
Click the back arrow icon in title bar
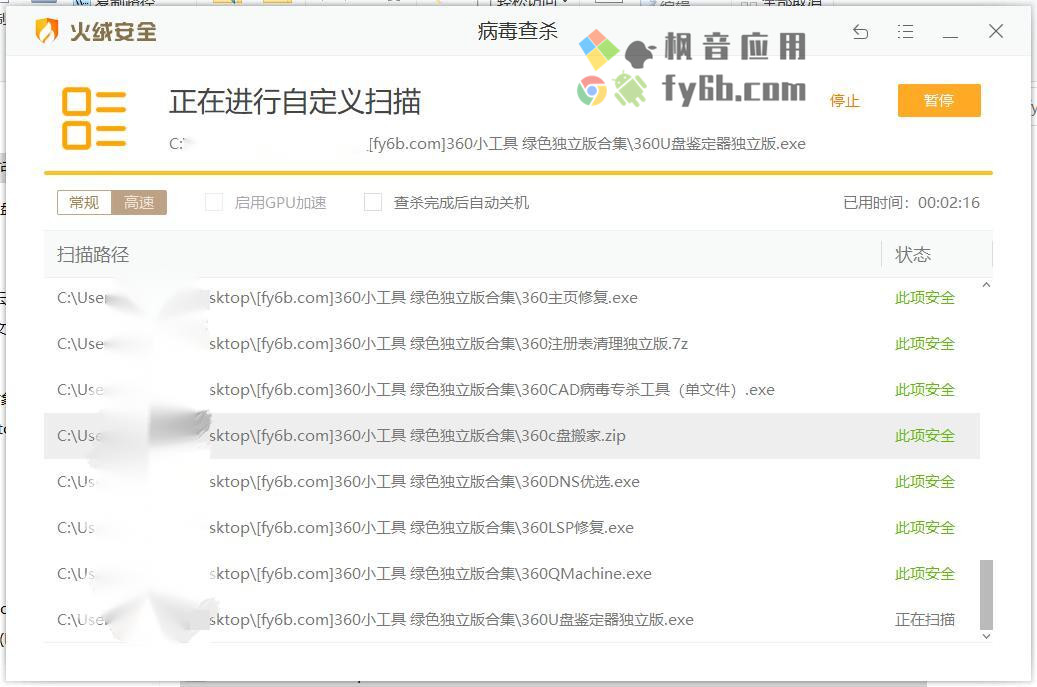coord(860,31)
